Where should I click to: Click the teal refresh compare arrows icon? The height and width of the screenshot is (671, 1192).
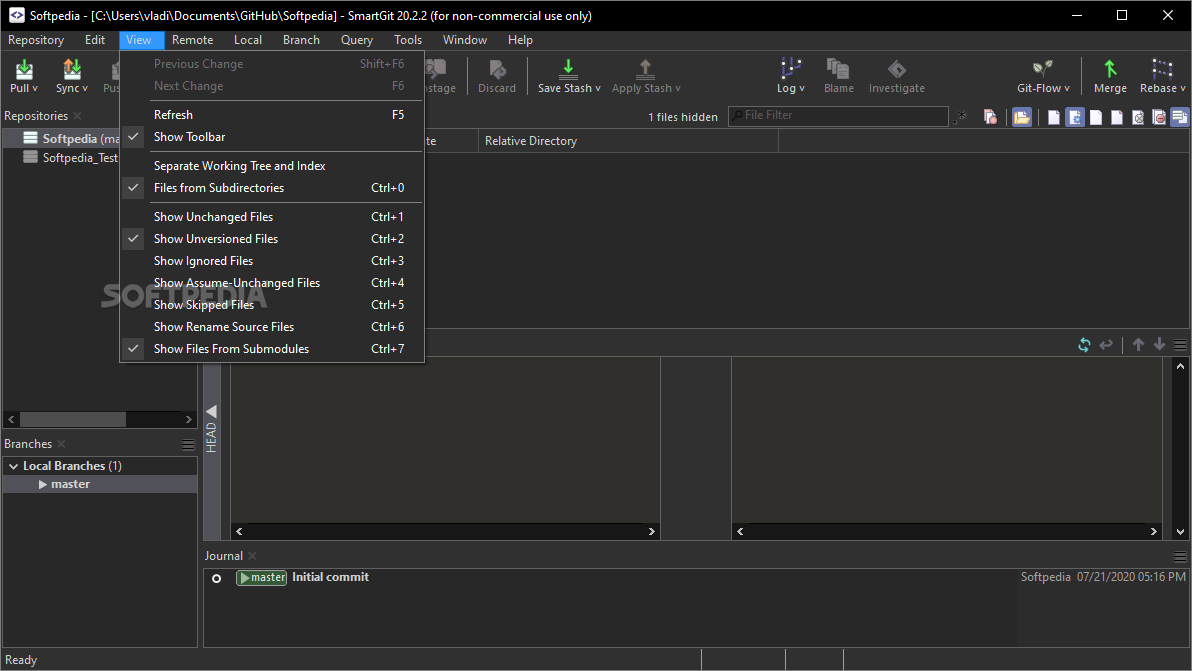click(x=1084, y=344)
